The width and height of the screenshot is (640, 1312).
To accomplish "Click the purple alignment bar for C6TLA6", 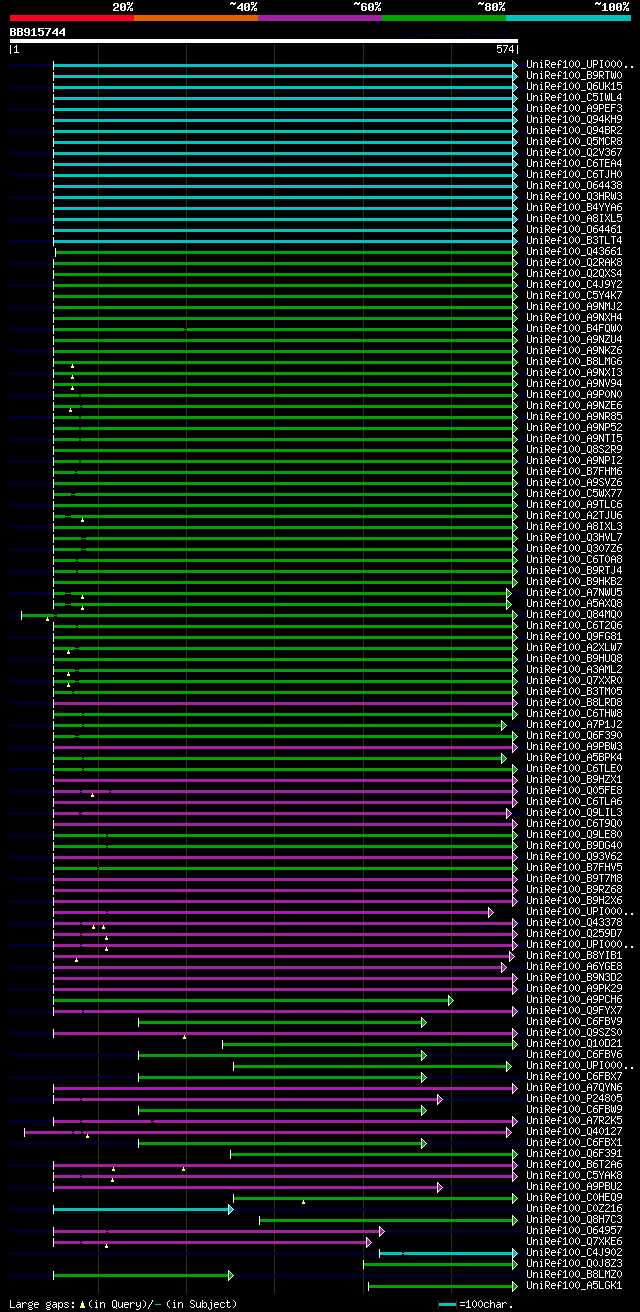I will tap(285, 801).
